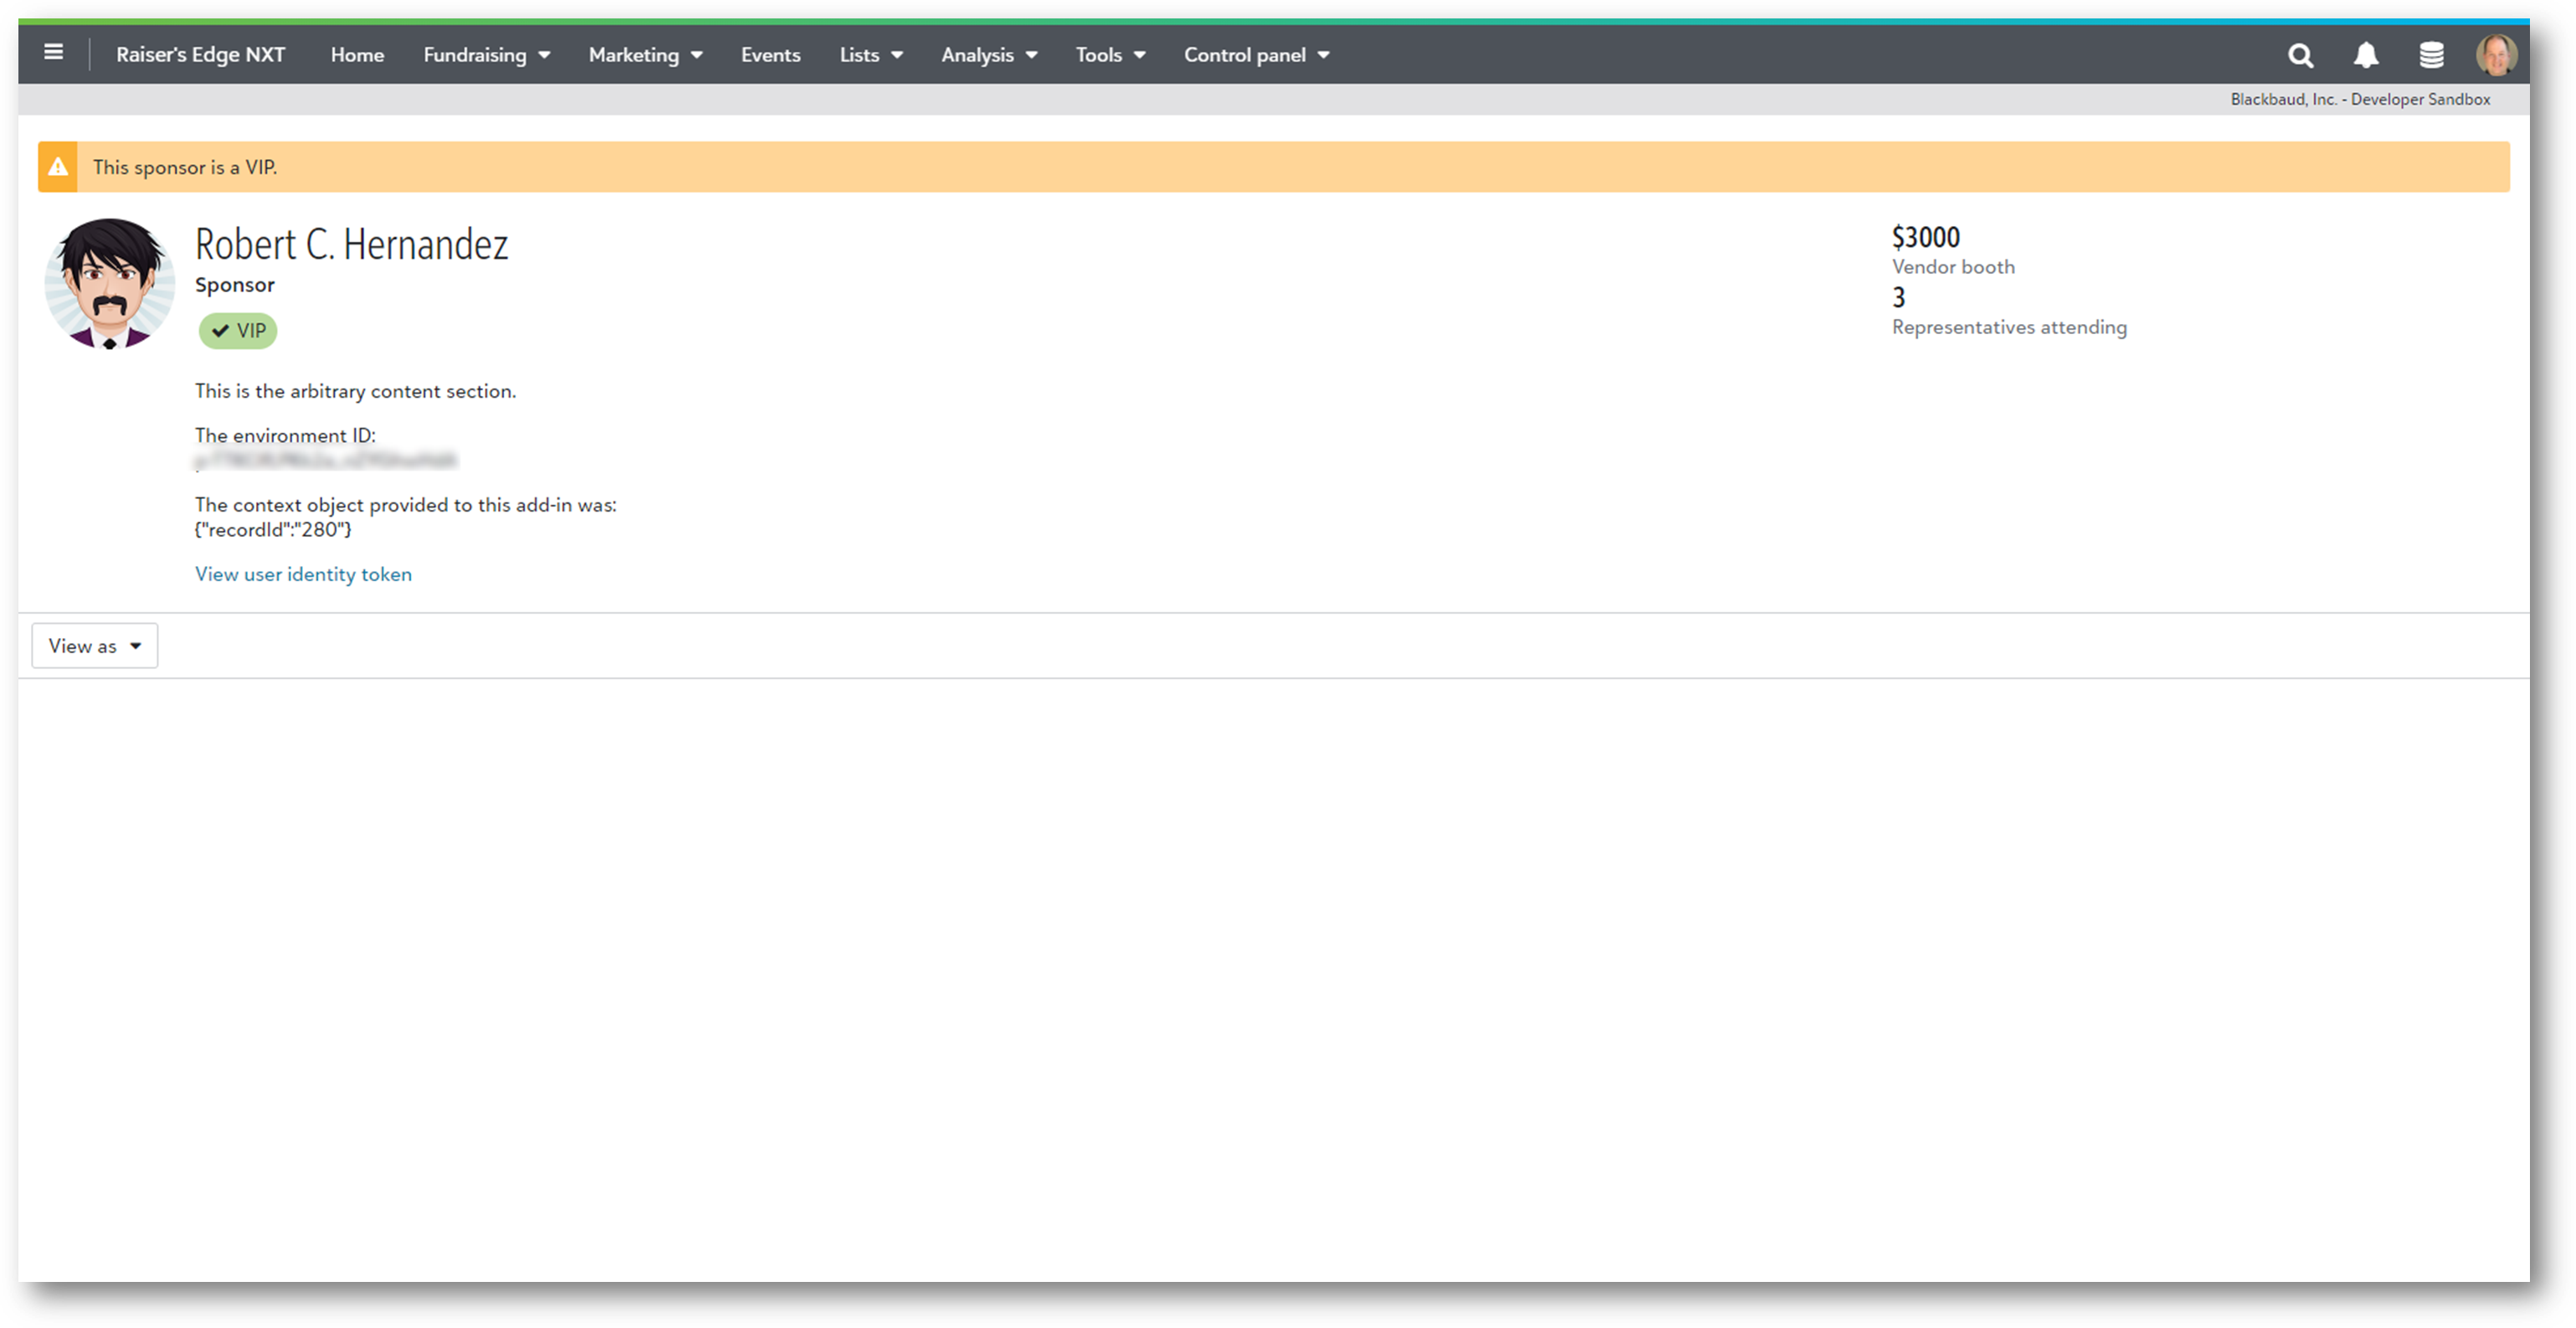2576x1328 pixels.
Task: Click View user identity token link
Action: point(303,574)
